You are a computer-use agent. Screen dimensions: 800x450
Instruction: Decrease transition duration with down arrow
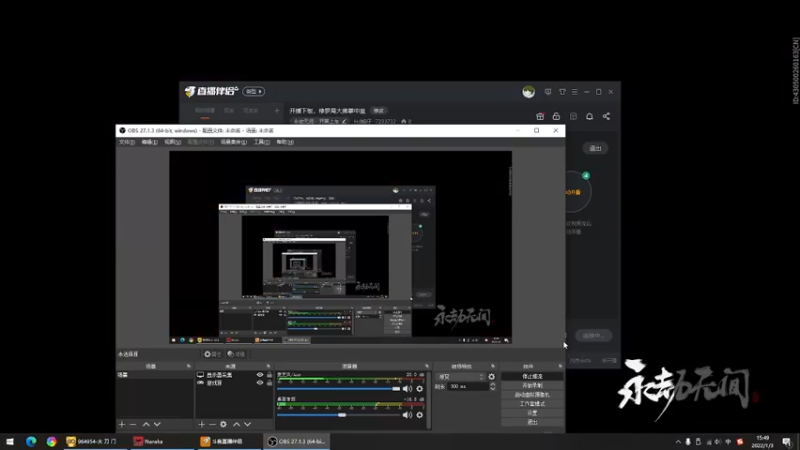[x=492, y=389]
